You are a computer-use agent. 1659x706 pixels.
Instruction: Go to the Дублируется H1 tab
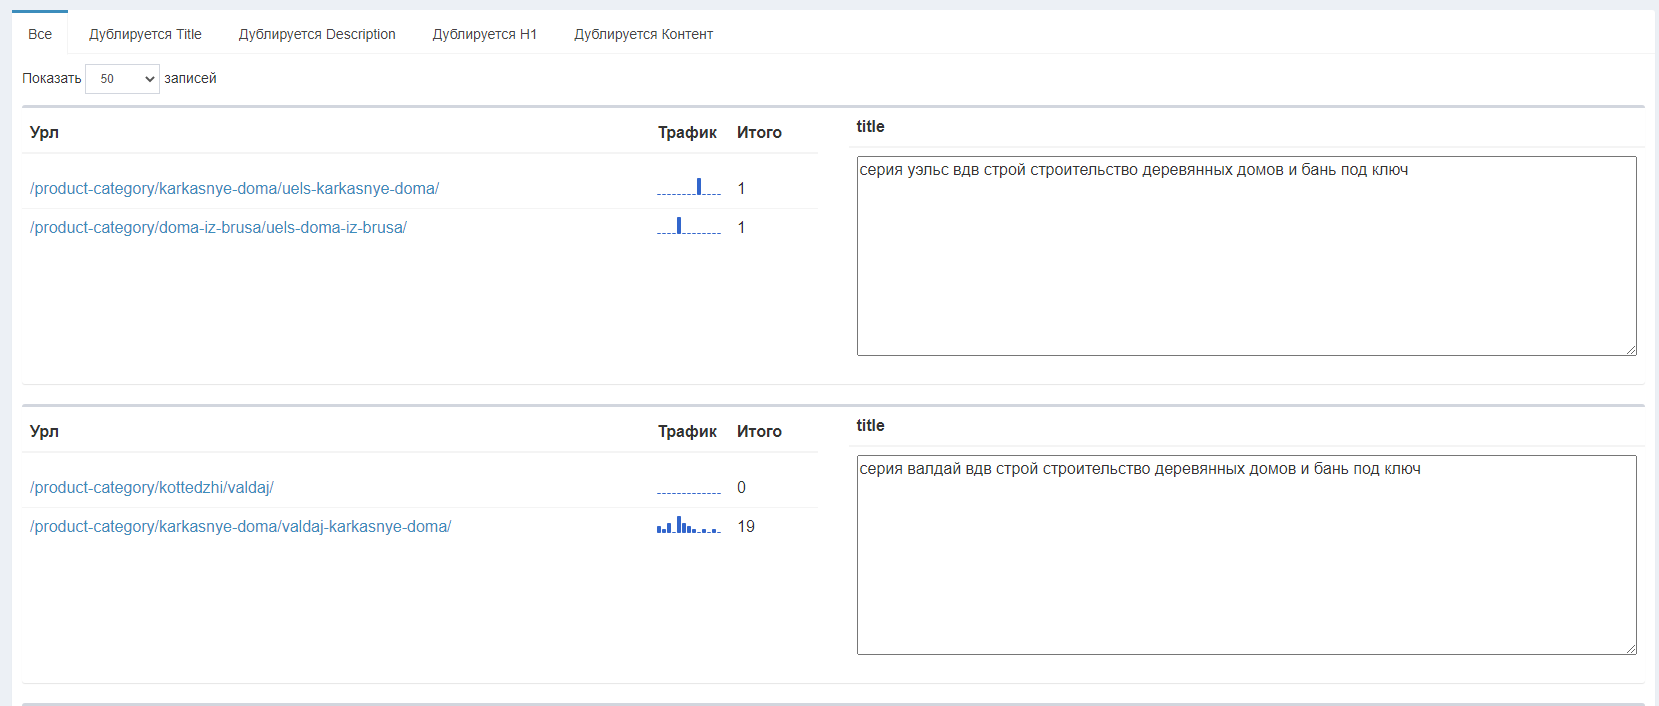[484, 34]
